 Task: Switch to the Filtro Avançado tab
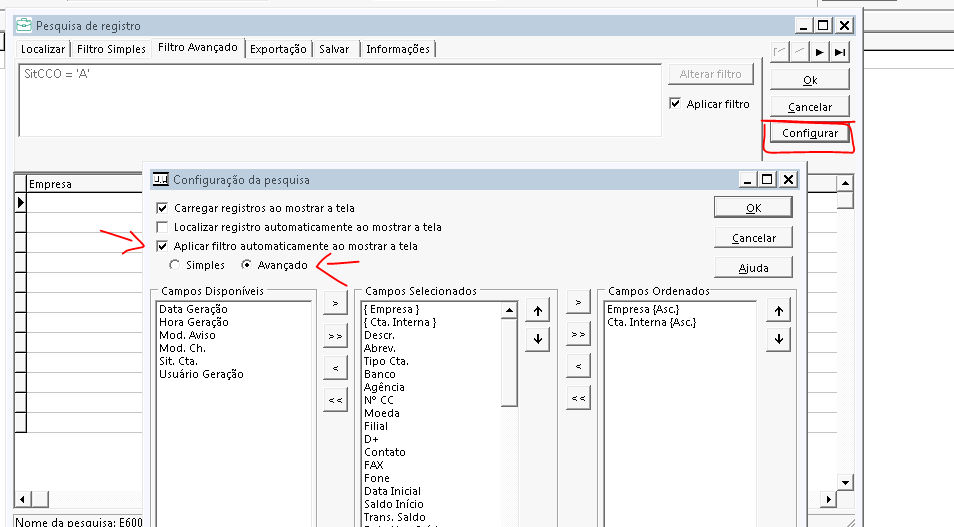click(x=198, y=47)
